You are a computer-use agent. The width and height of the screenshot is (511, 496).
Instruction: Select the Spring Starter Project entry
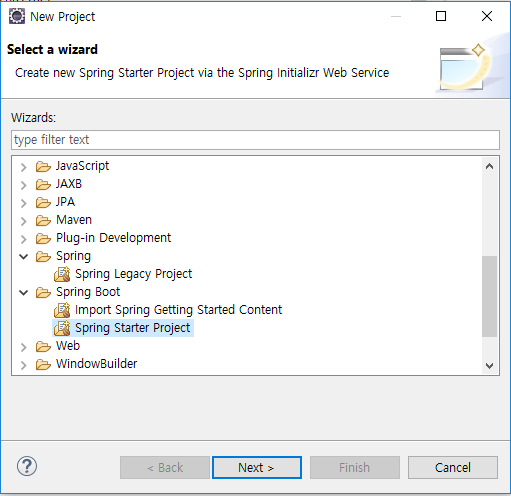133,328
